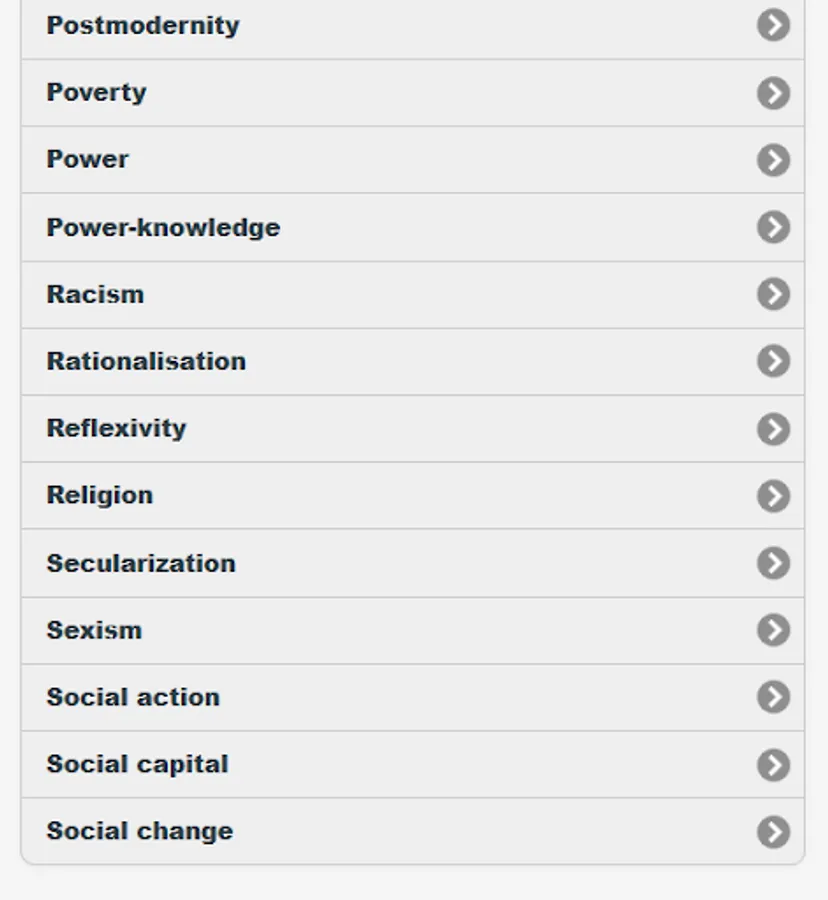828x900 pixels.
Task: Click the arrow icon beside Power-knowledge
Action: tap(773, 227)
